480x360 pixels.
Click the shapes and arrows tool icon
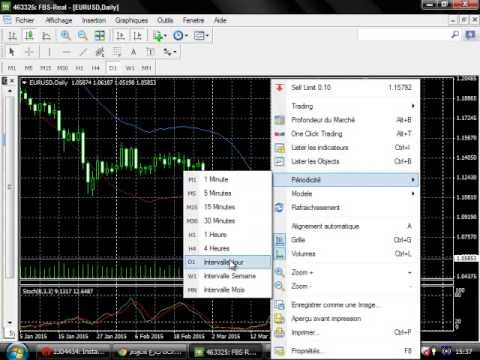click(168, 52)
